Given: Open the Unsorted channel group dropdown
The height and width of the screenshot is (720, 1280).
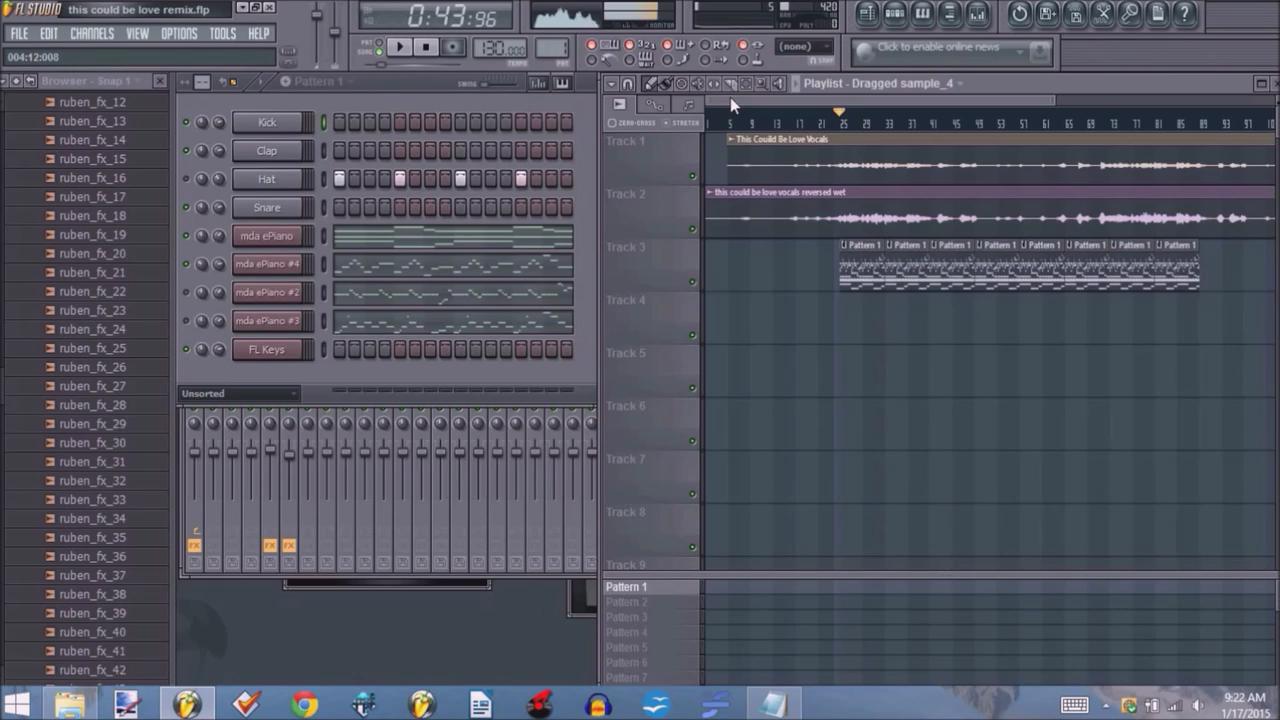Looking at the screenshot, I should tap(239, 394).
